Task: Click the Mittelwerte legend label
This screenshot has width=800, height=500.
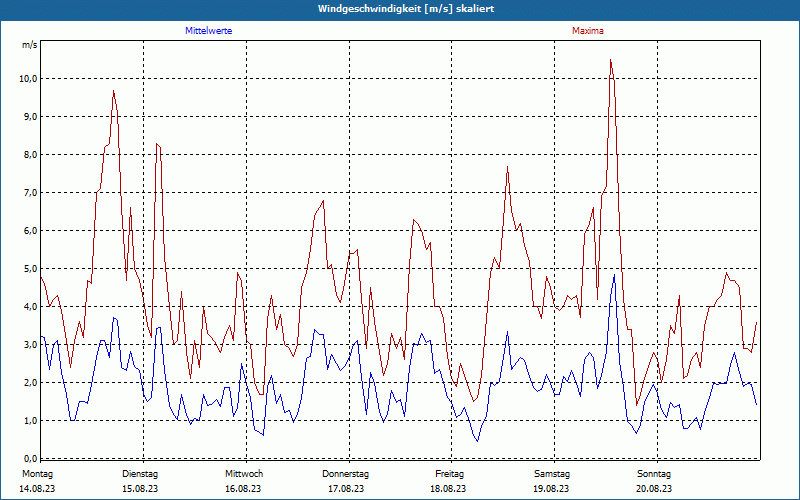Action: click(208, 31)
